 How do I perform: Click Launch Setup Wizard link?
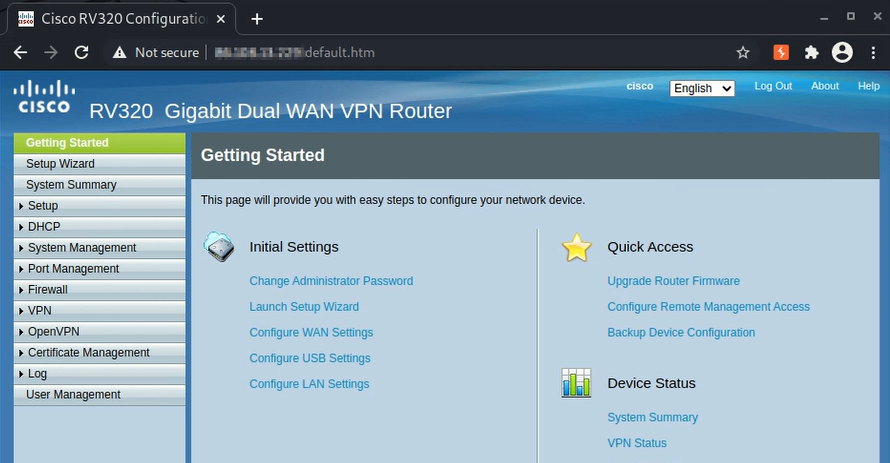(304, 307)
